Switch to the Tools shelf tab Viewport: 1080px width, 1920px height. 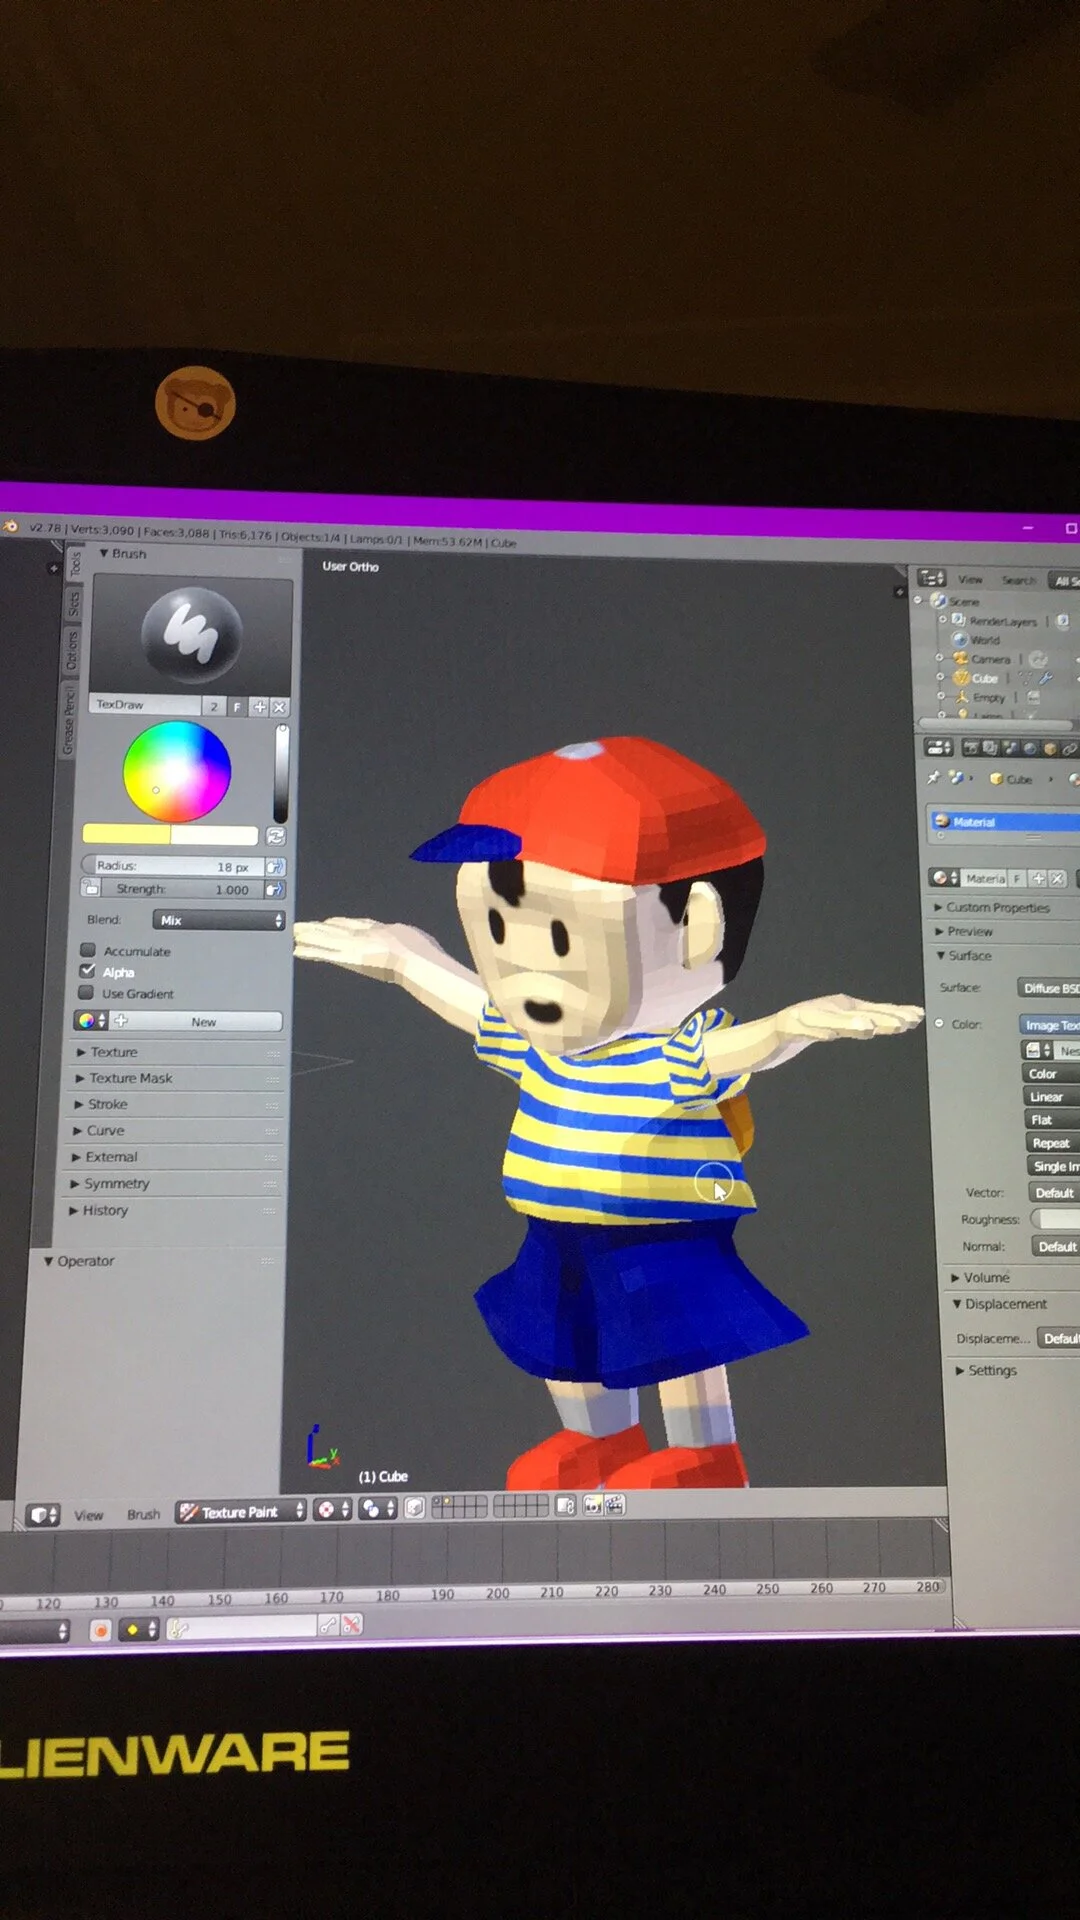click(x=75, y=565)
